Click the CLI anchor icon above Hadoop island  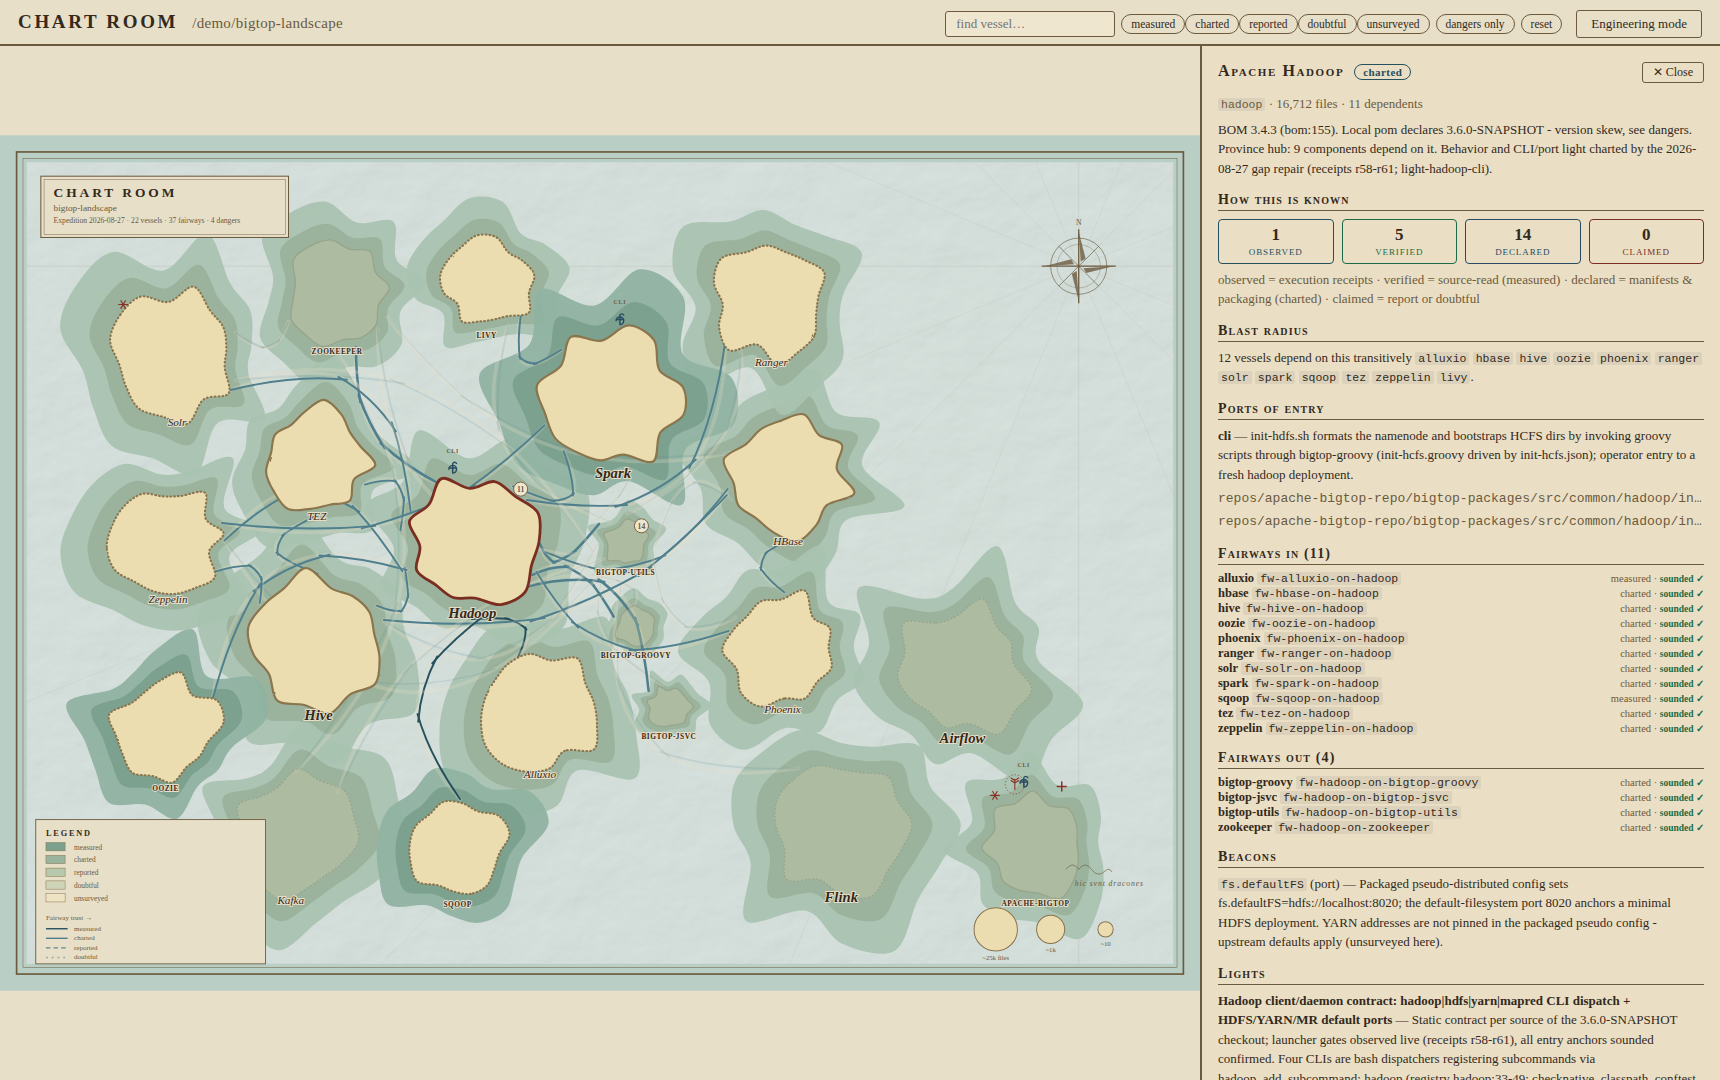[x=453, y=467]
